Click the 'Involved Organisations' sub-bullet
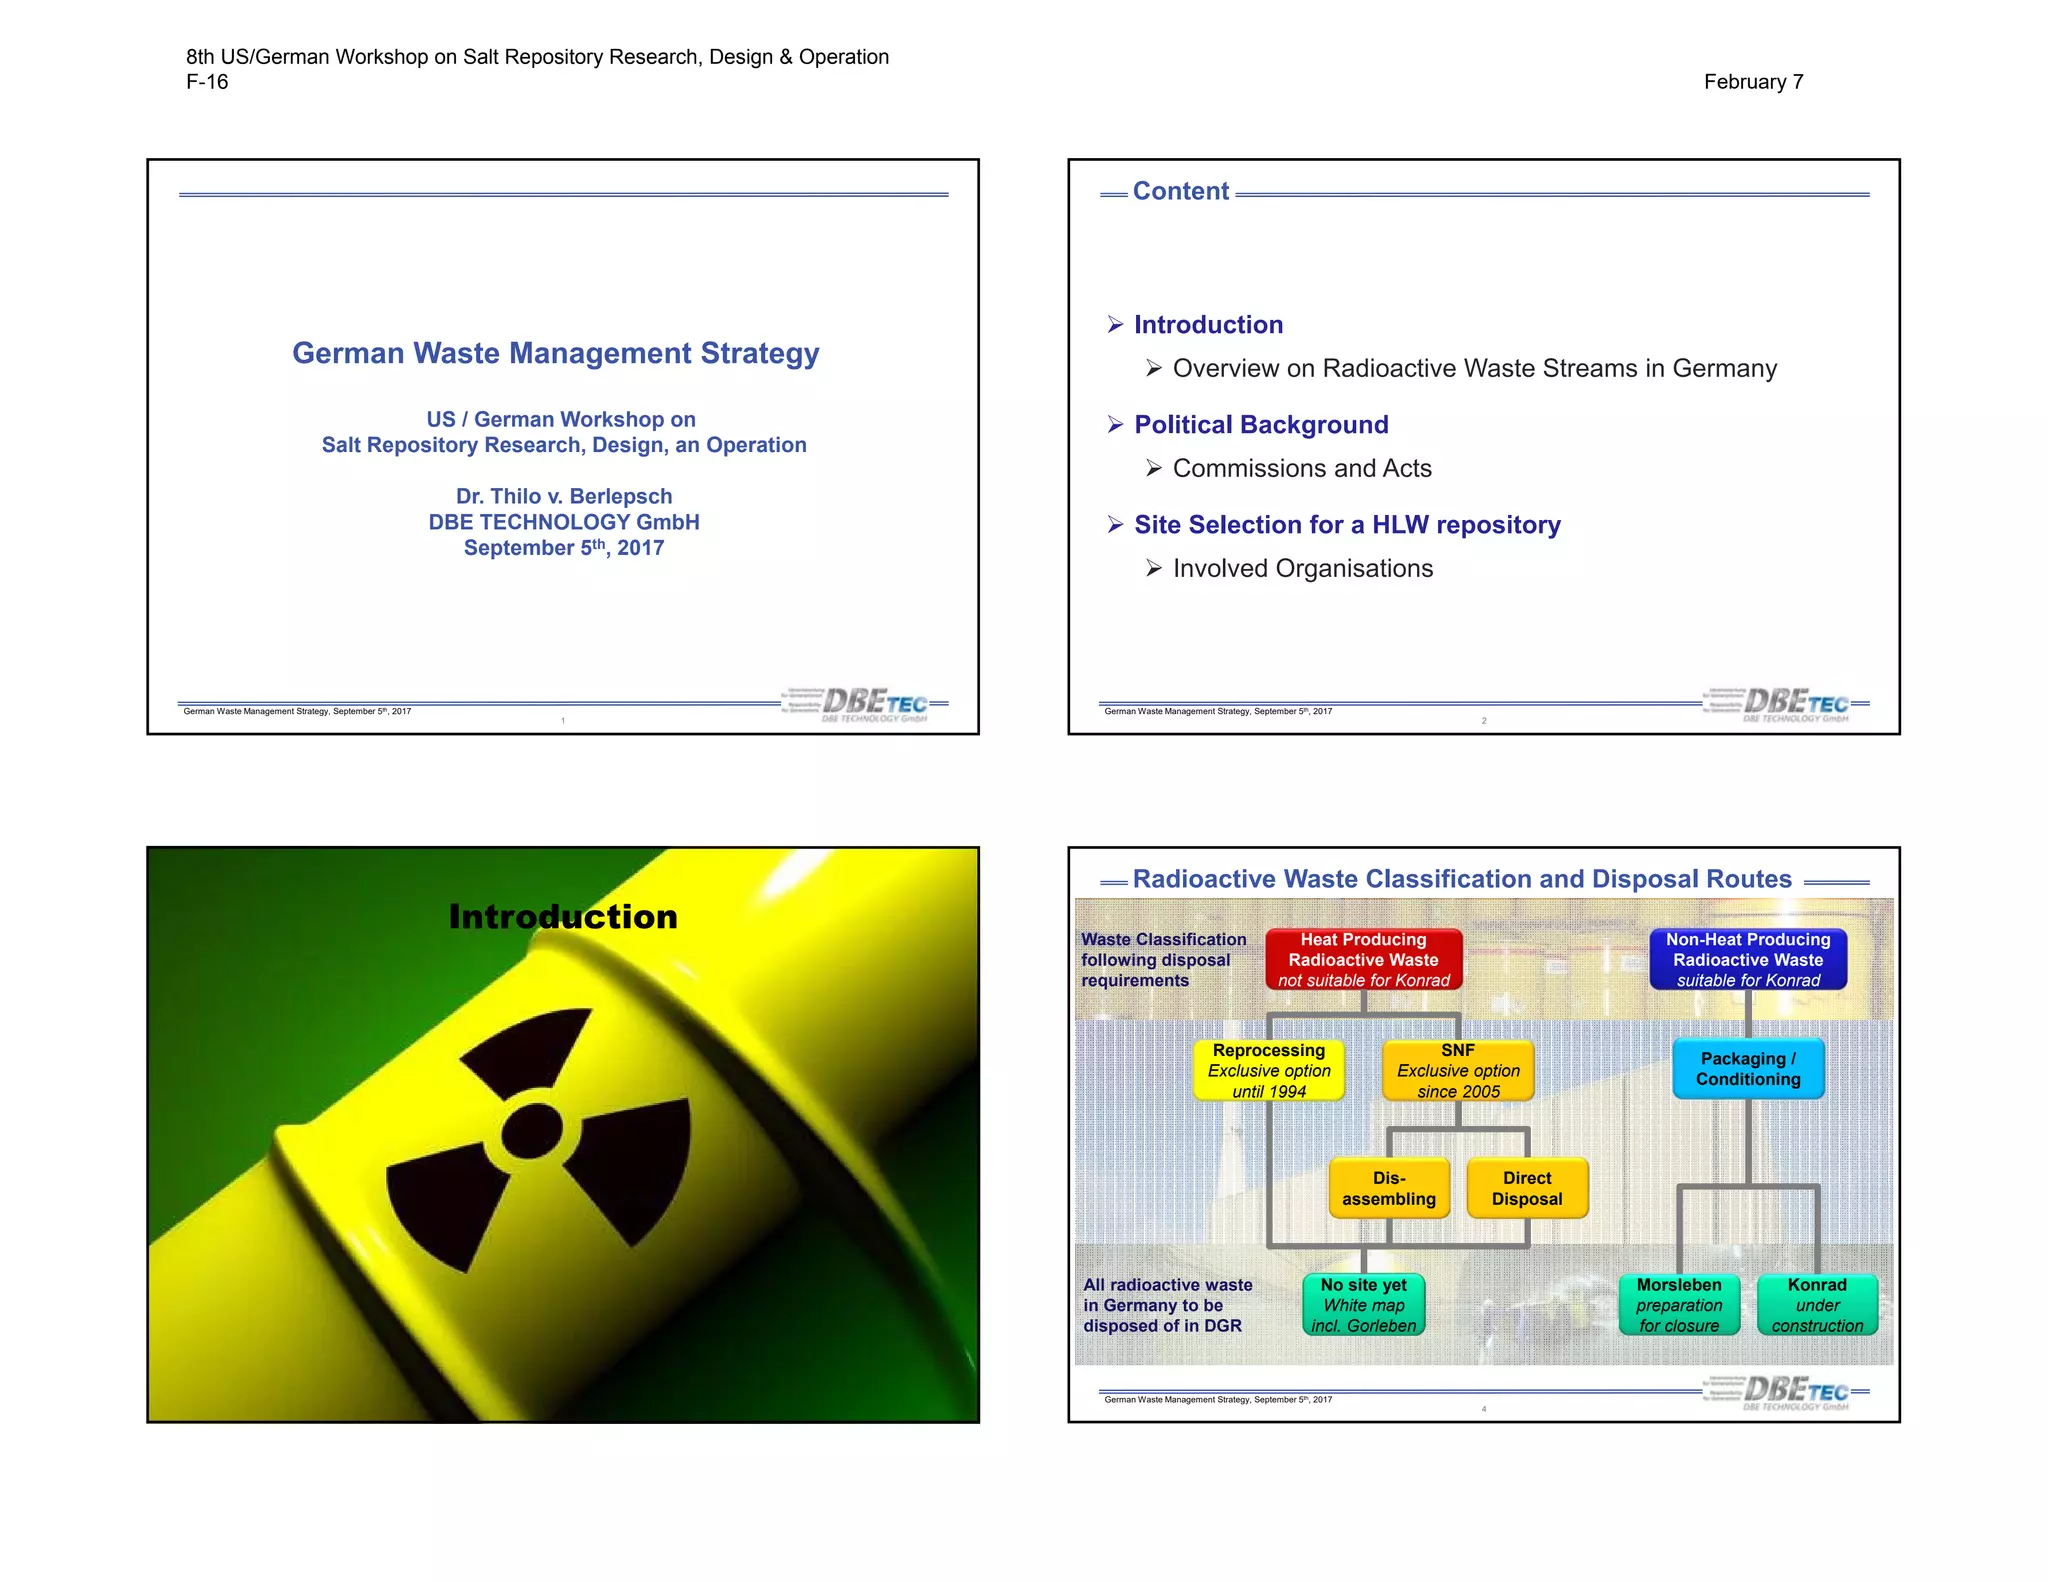 click(1303, 569)
